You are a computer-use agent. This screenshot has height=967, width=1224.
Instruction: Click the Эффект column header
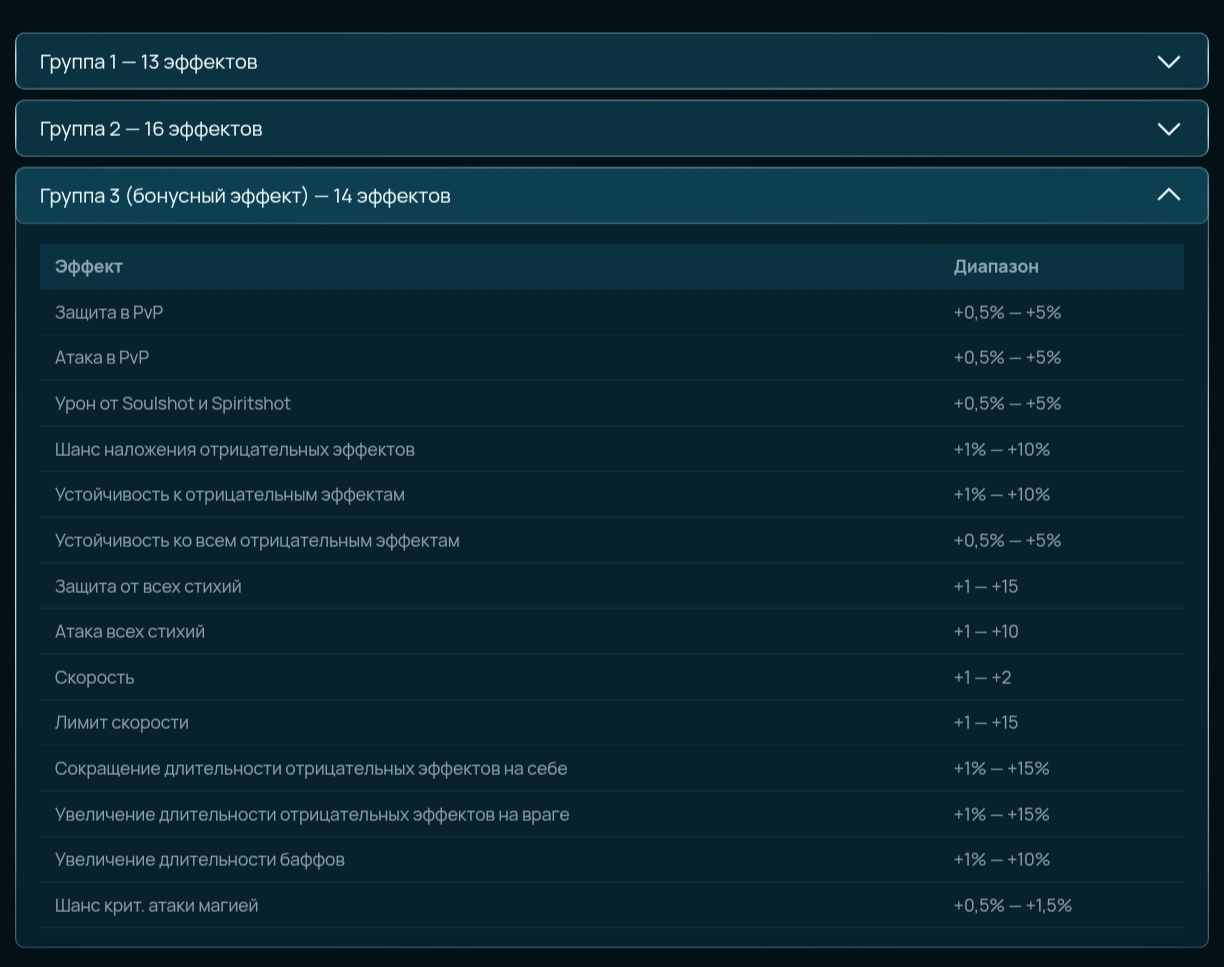[x=89, y=266]
